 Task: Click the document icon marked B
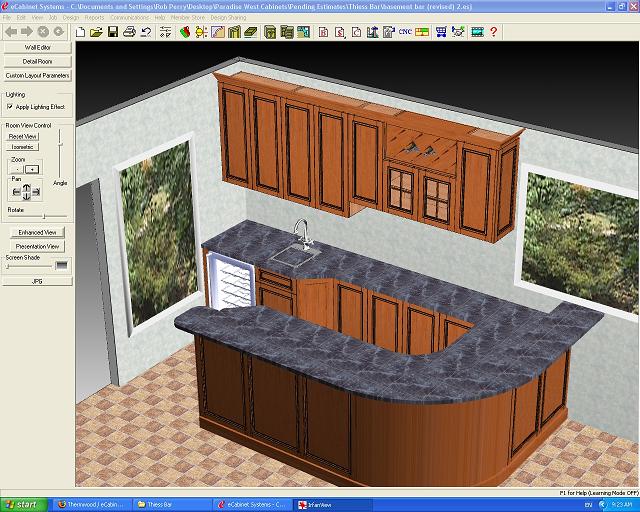click(323, 32)
